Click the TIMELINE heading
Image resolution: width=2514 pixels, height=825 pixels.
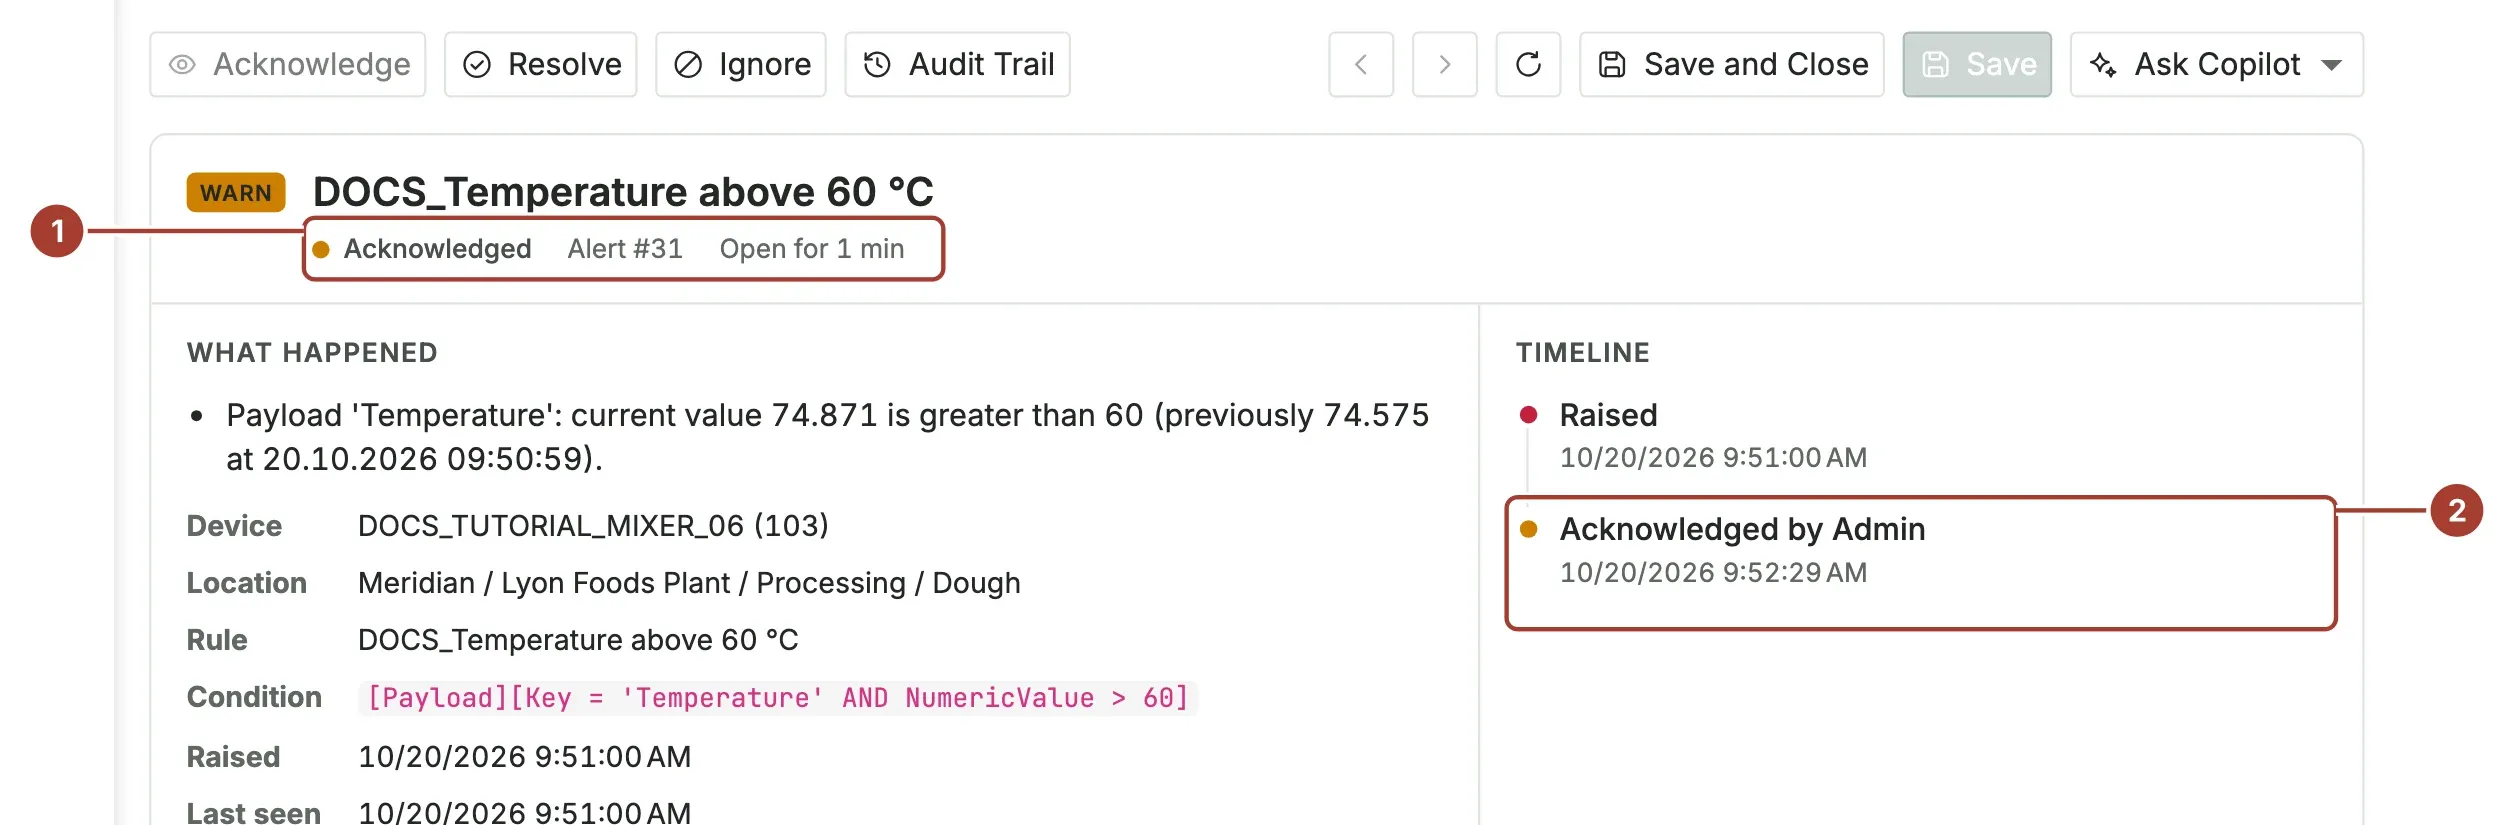[1583, 353]
